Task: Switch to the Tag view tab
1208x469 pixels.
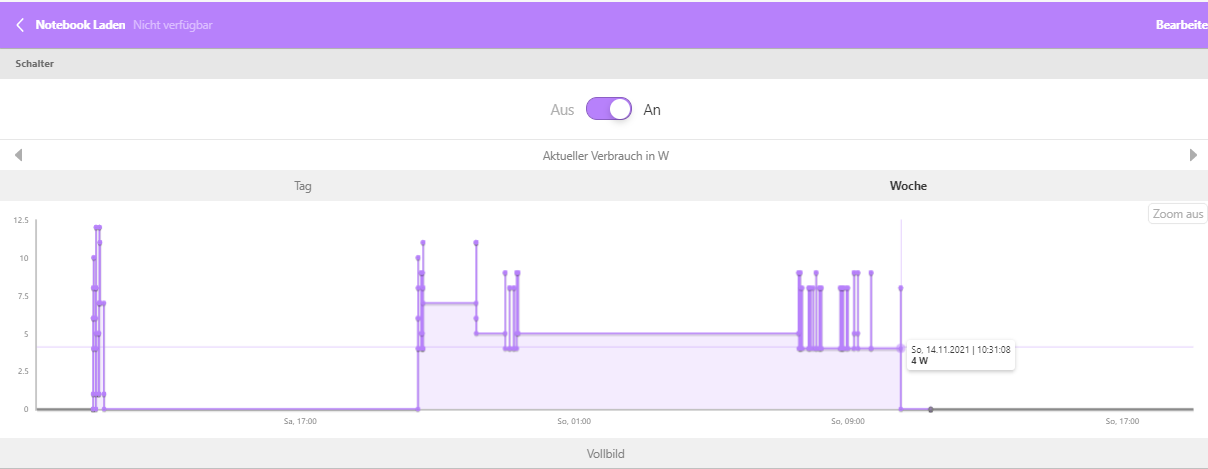Action: pos(303,186)
